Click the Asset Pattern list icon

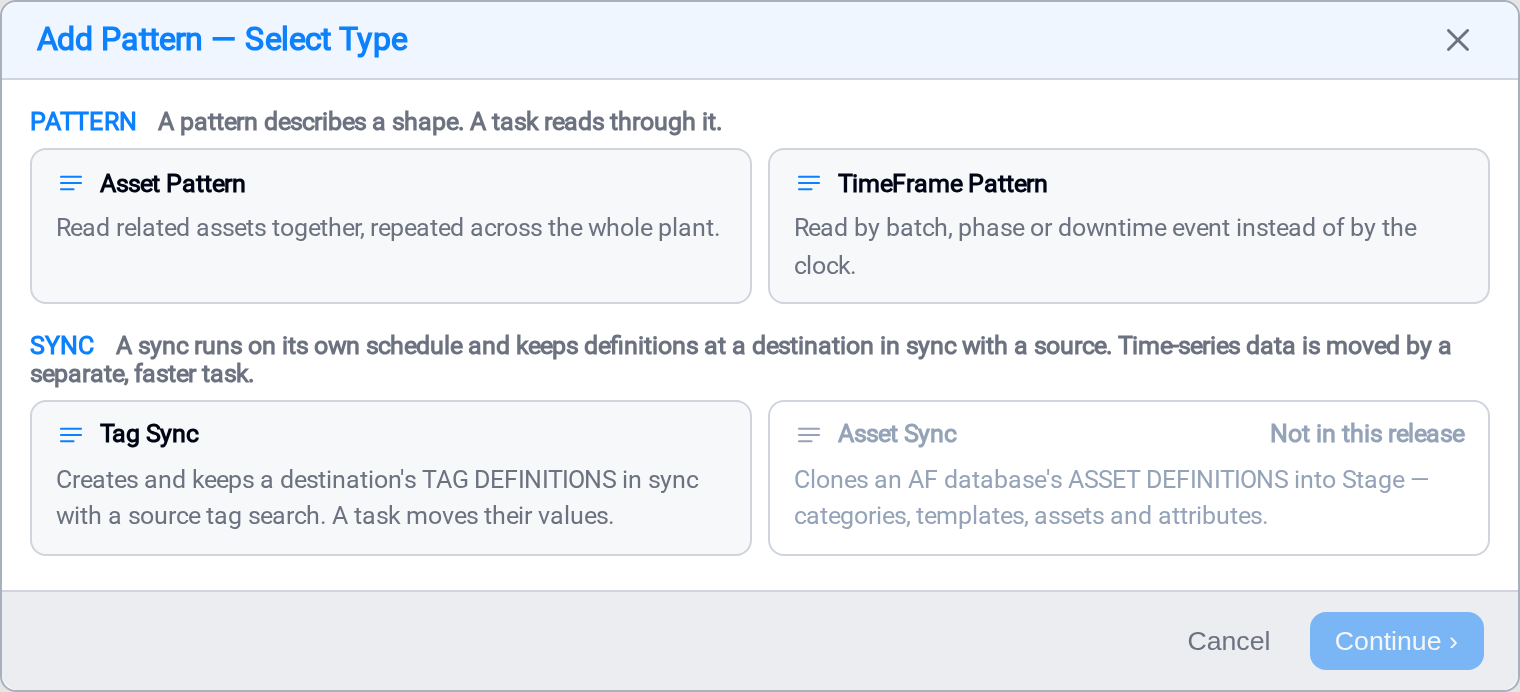click(x=71, y=184)
